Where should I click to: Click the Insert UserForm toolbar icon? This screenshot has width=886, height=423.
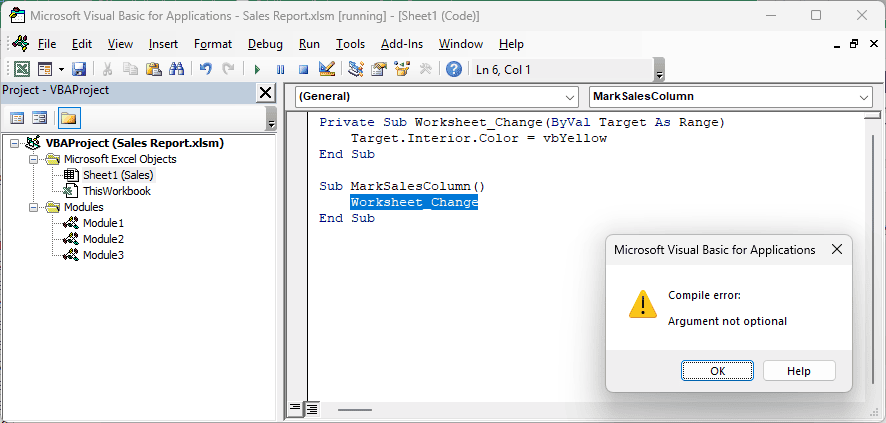[x=45, y=69]
